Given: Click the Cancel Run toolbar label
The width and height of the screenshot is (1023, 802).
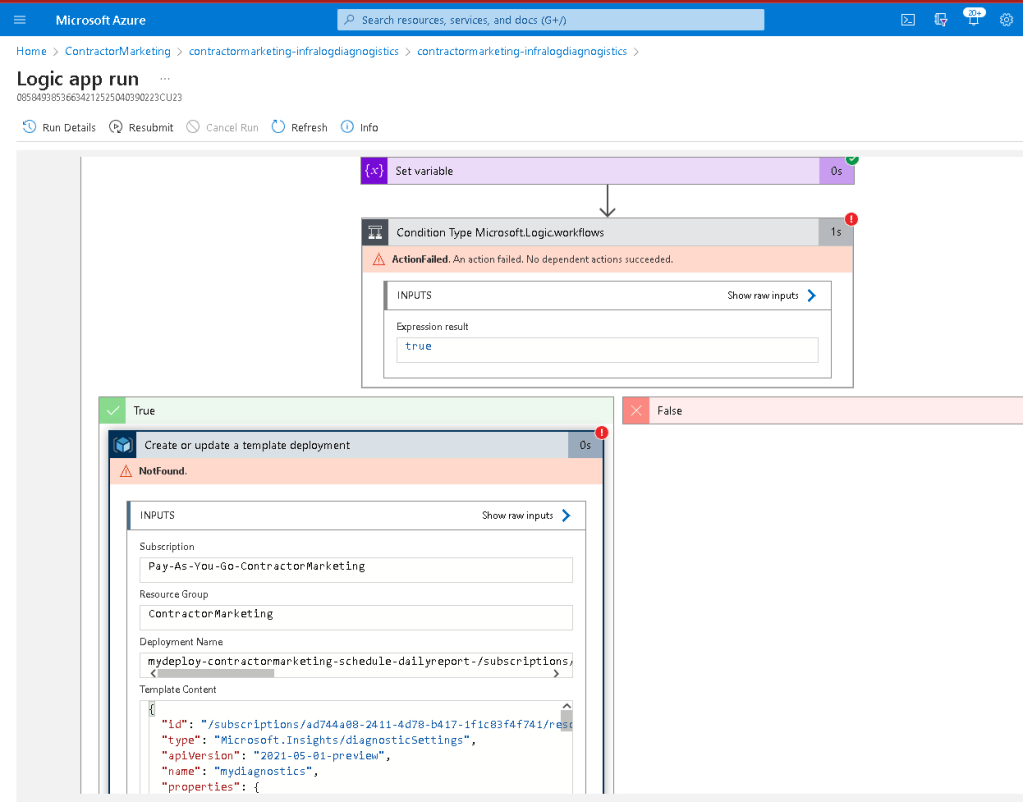Looking at the screenshot, I should [x=232, y=127].
